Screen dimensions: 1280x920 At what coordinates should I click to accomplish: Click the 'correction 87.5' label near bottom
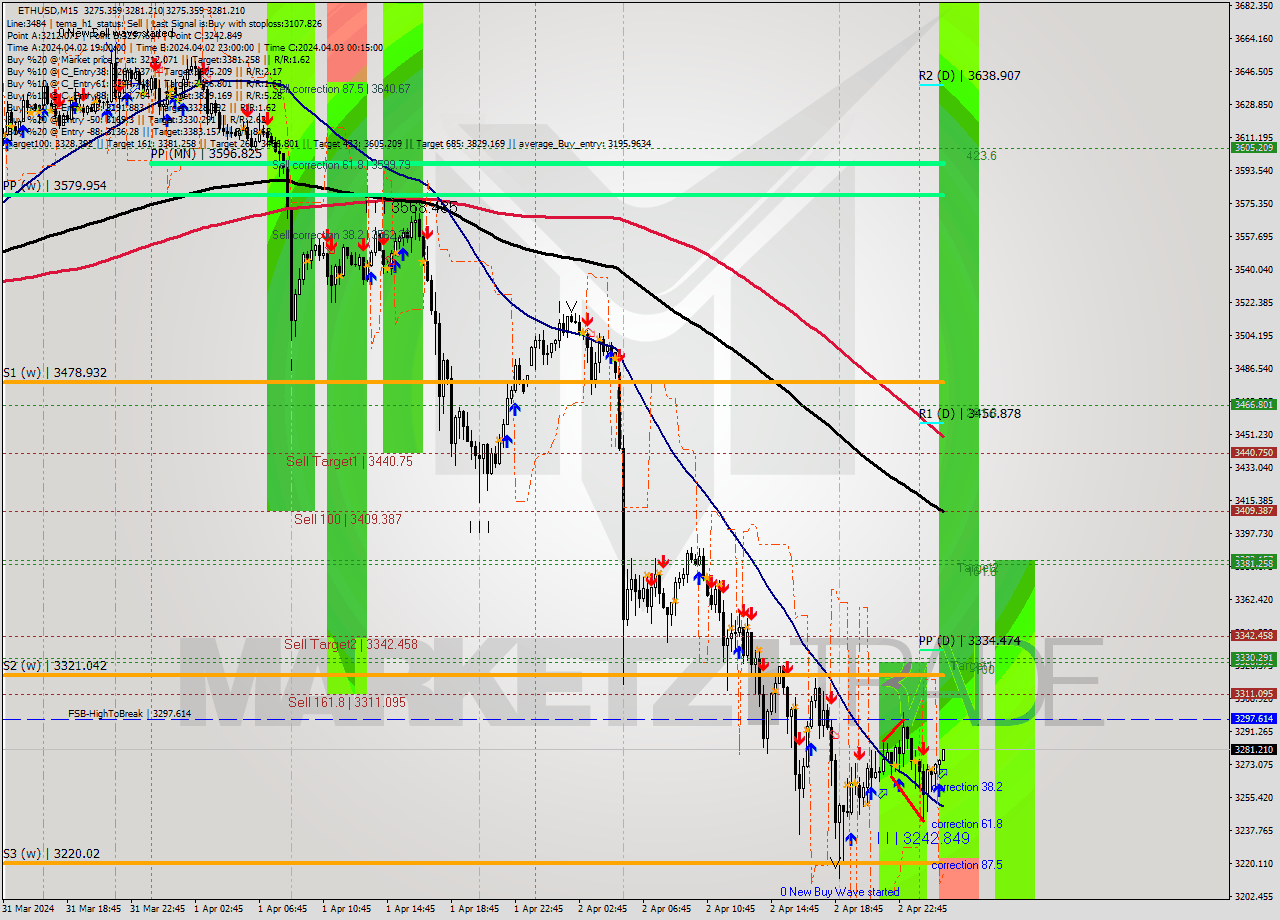click(x=966, y=866)
